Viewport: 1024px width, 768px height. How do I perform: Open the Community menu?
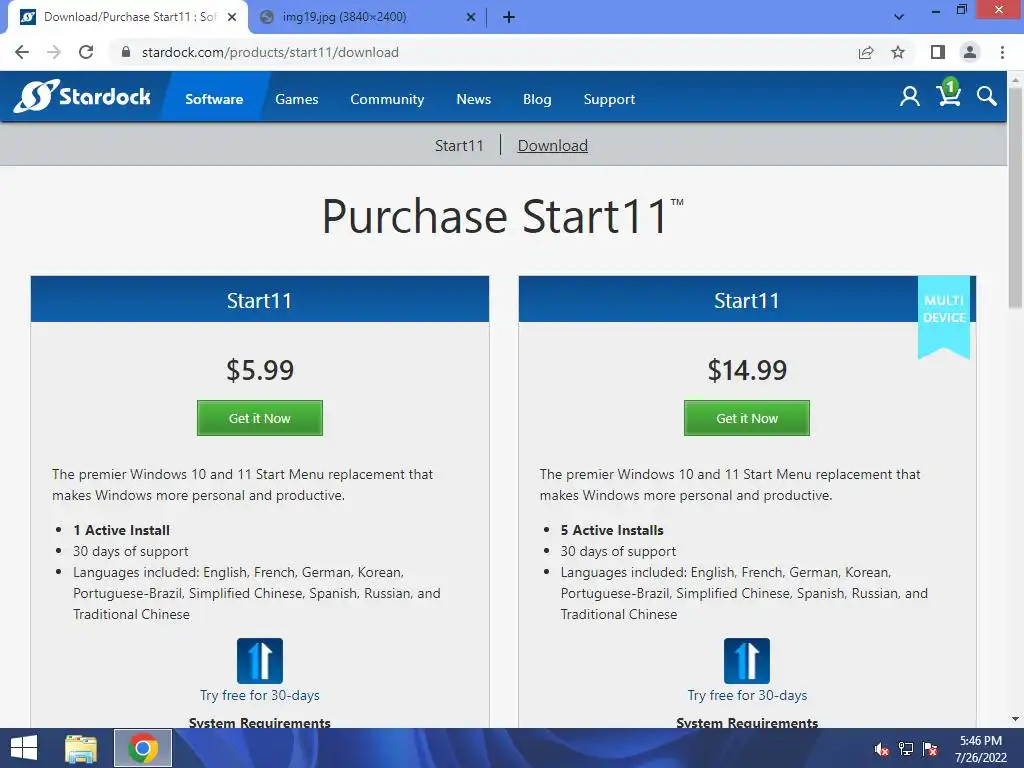click(387, 99)
